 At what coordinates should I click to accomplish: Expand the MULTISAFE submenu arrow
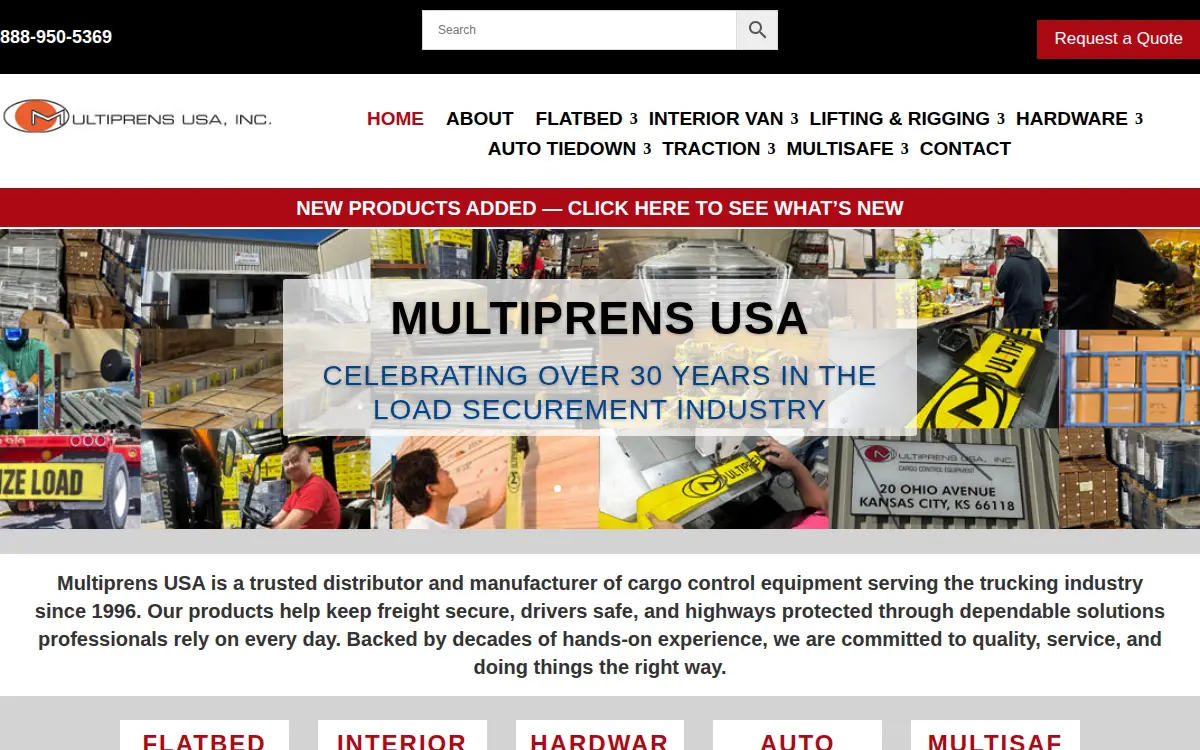point(904,149)
